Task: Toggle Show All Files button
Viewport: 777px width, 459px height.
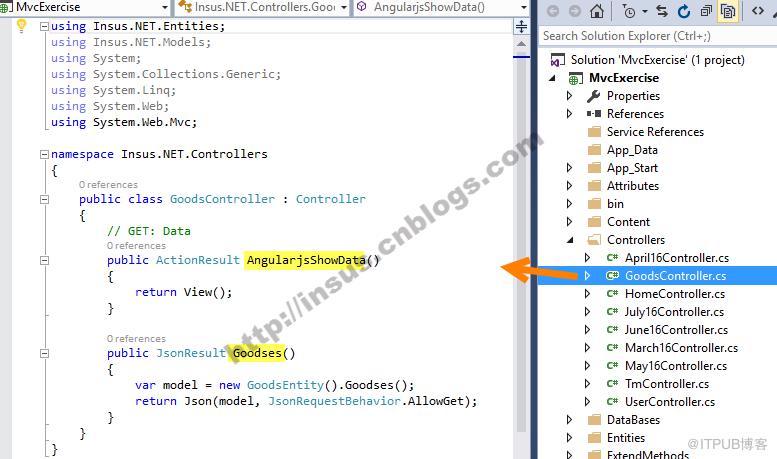Action: [728, 11]
